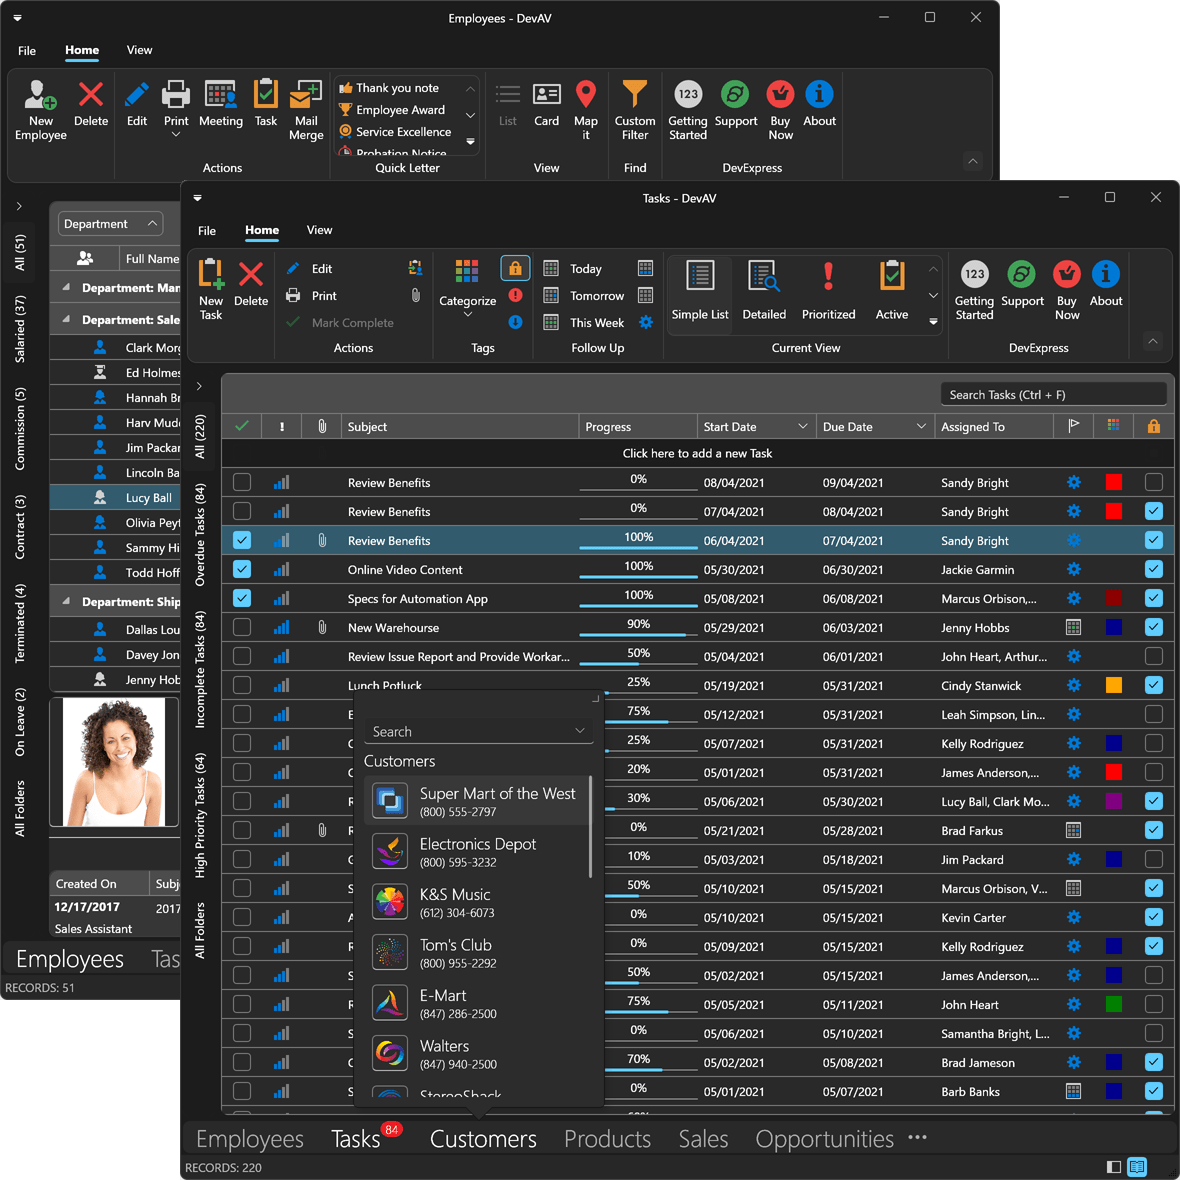
Task: Click 'Click here to add a new Task'
Action: [697, 453]
